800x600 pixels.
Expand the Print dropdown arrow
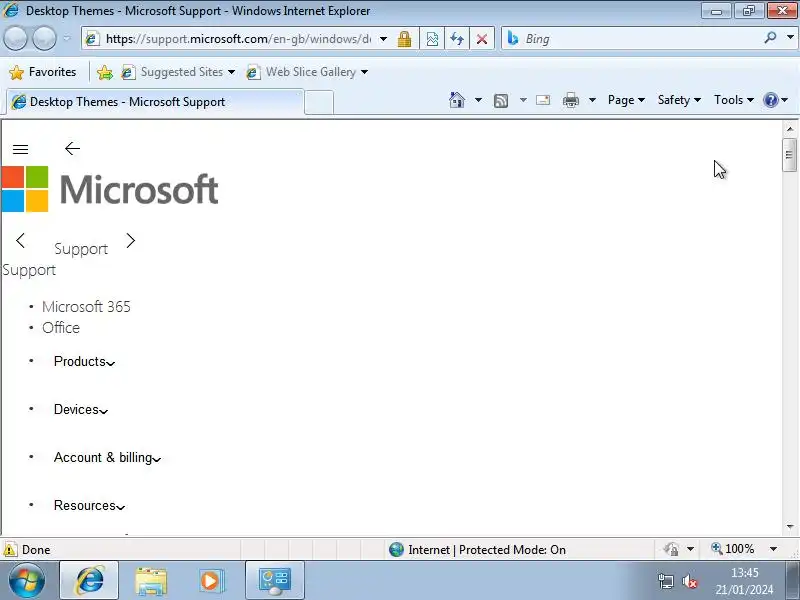coord(592,100)
